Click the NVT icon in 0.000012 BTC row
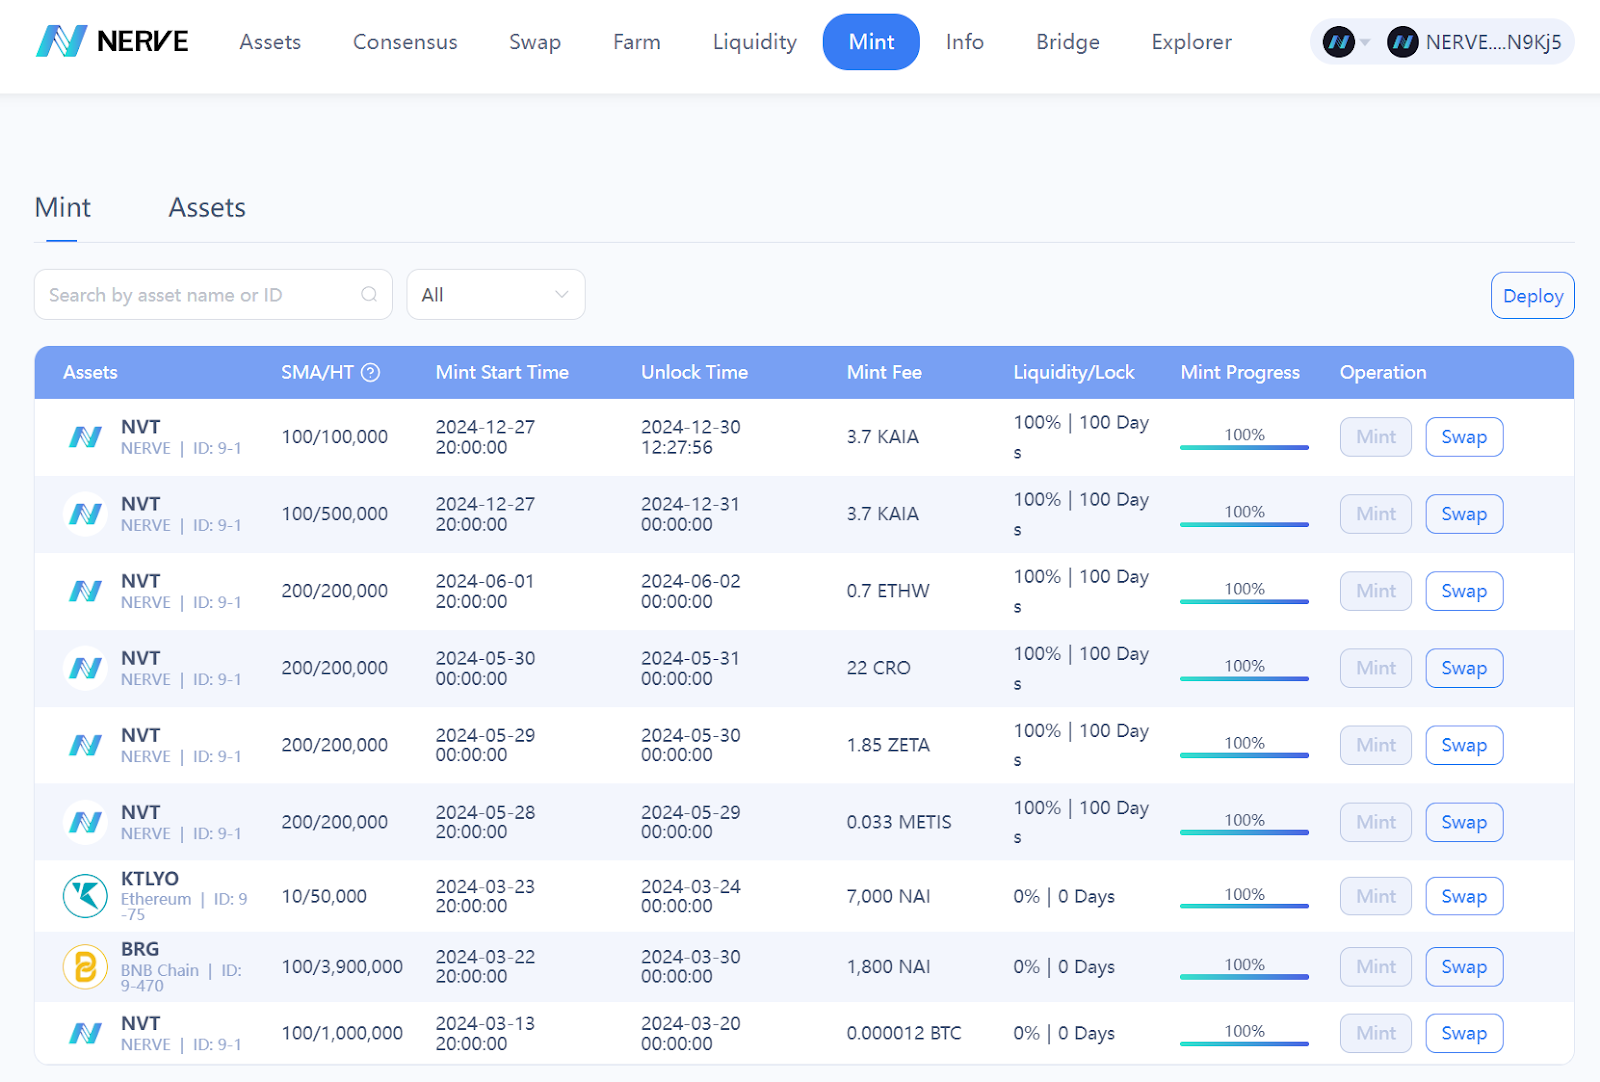This screenshot has width=1600, height=1082. coord(85,1033)
